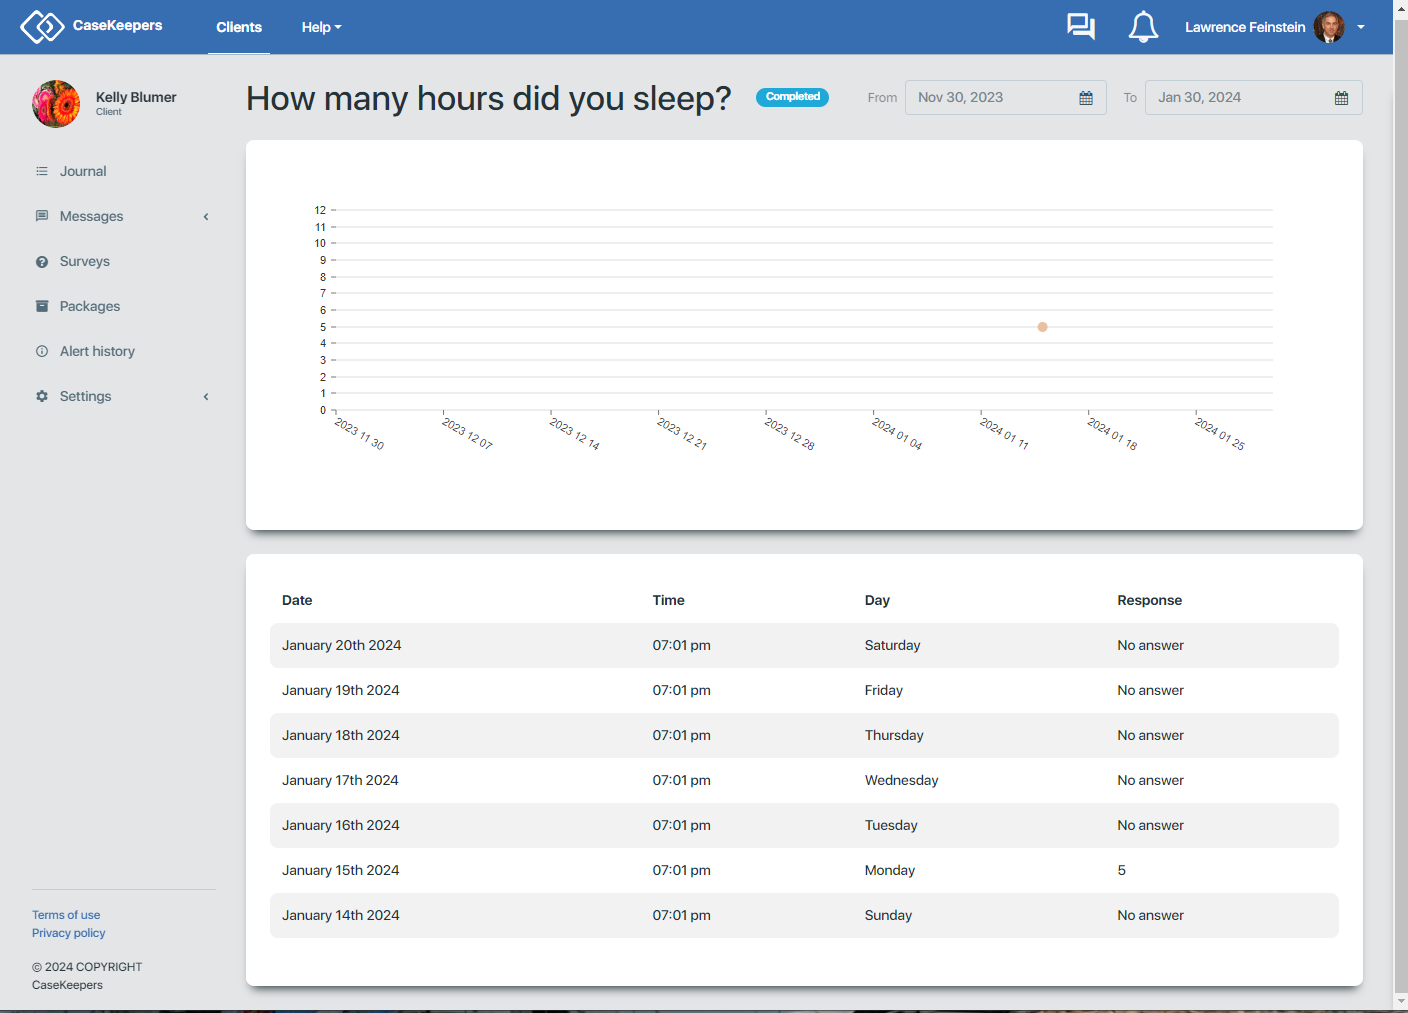Select the January 19th 2024 row

point(804,690)
